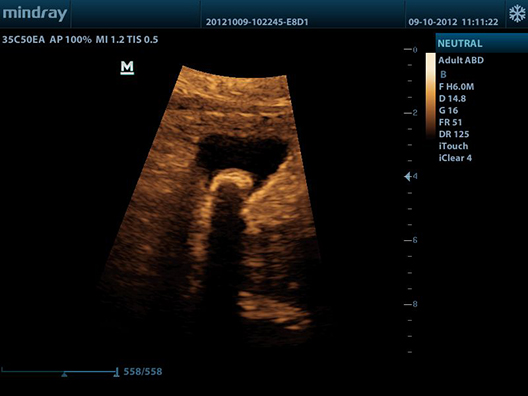Click the FR 51 frame rate value
The width and height of the screenshot is (528, 396).
click(450, 122)
